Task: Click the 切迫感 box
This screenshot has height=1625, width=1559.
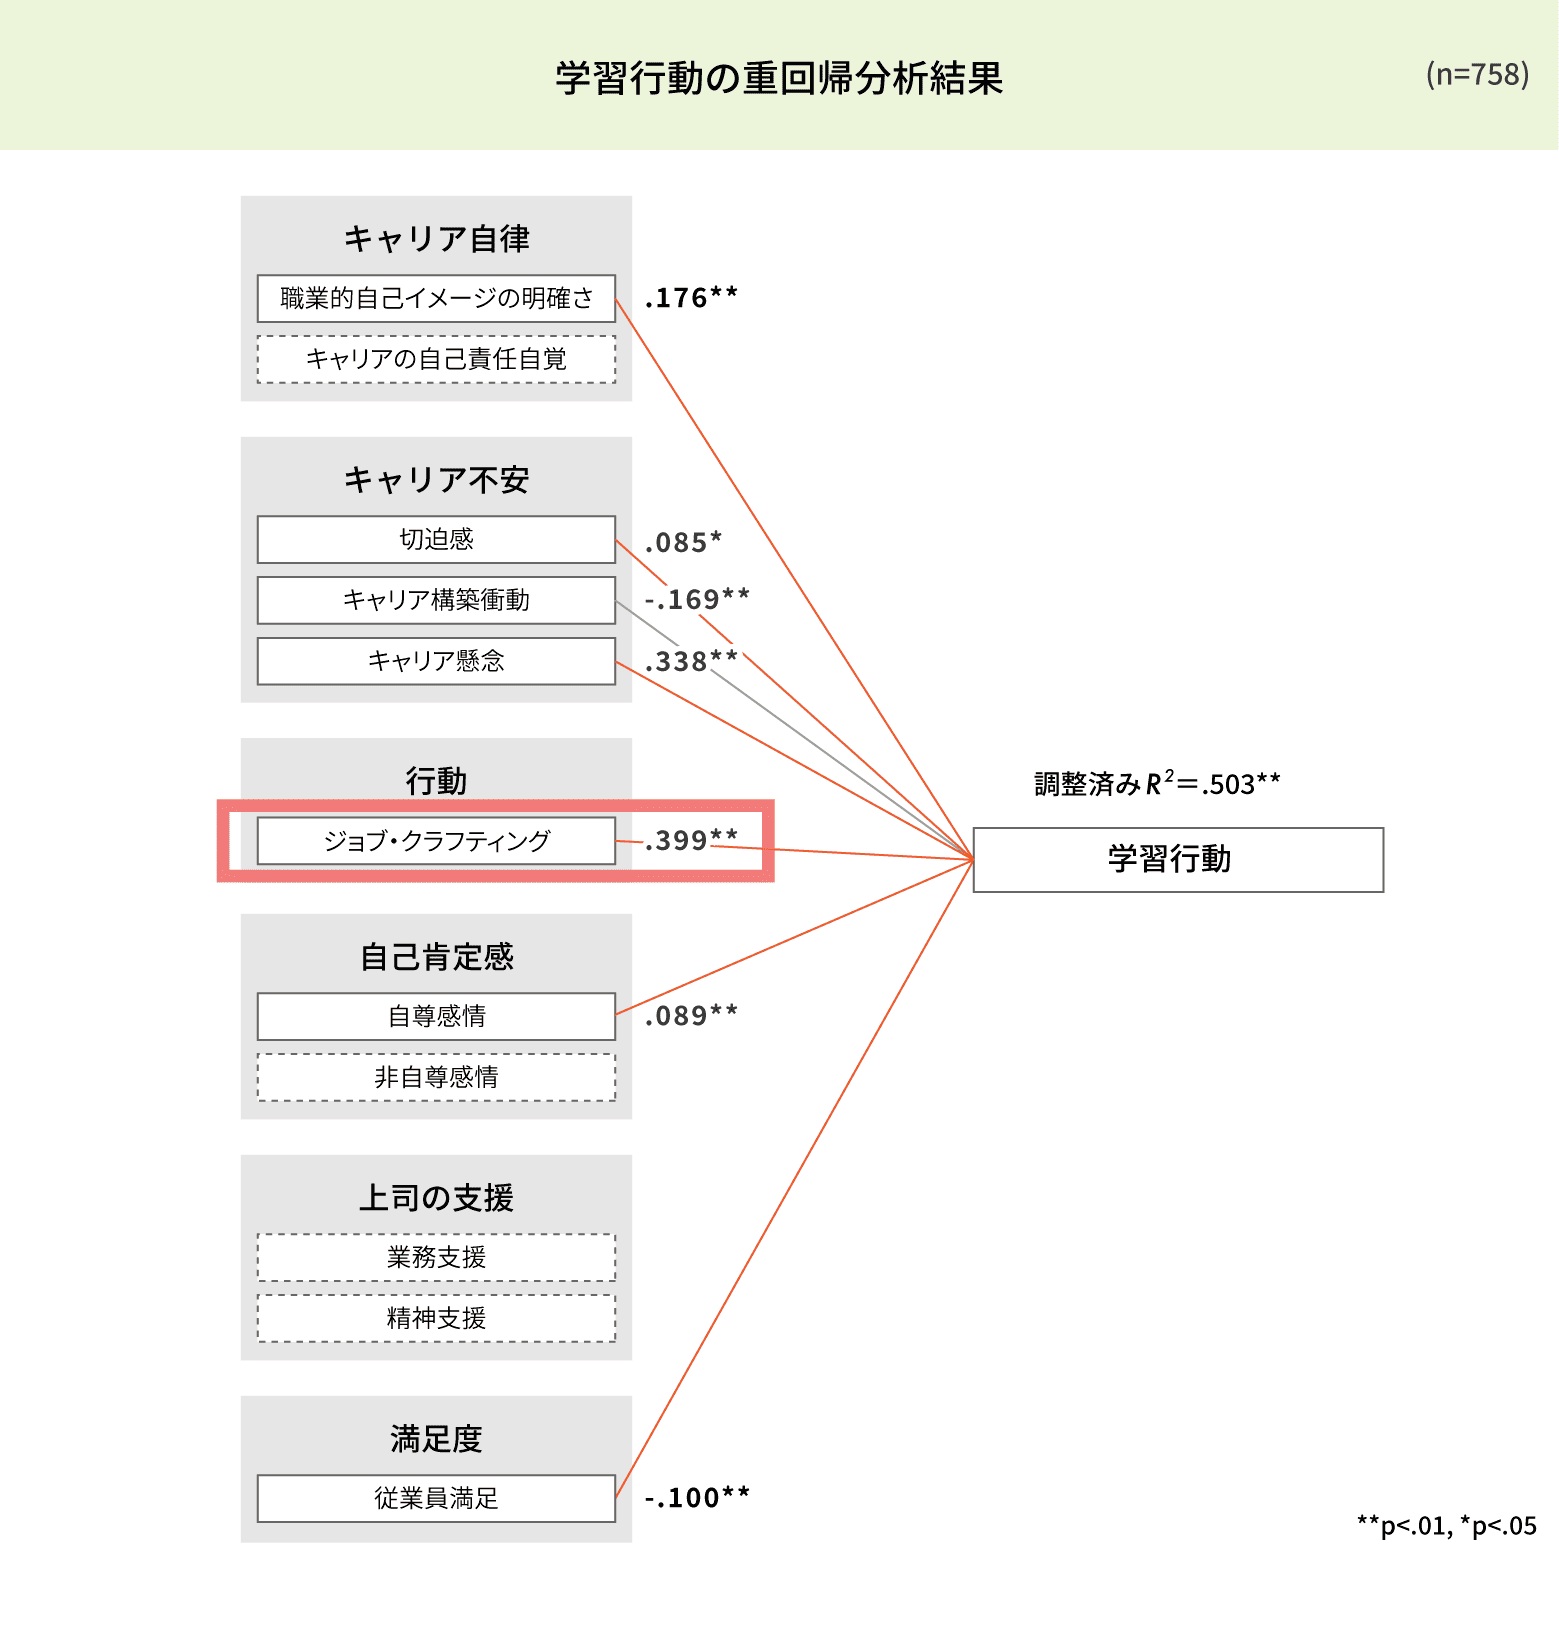Action: 436,540
